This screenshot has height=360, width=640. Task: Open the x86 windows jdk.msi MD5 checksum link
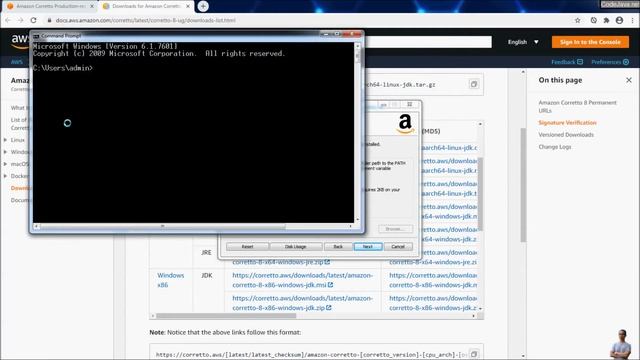tap(433, 280)
